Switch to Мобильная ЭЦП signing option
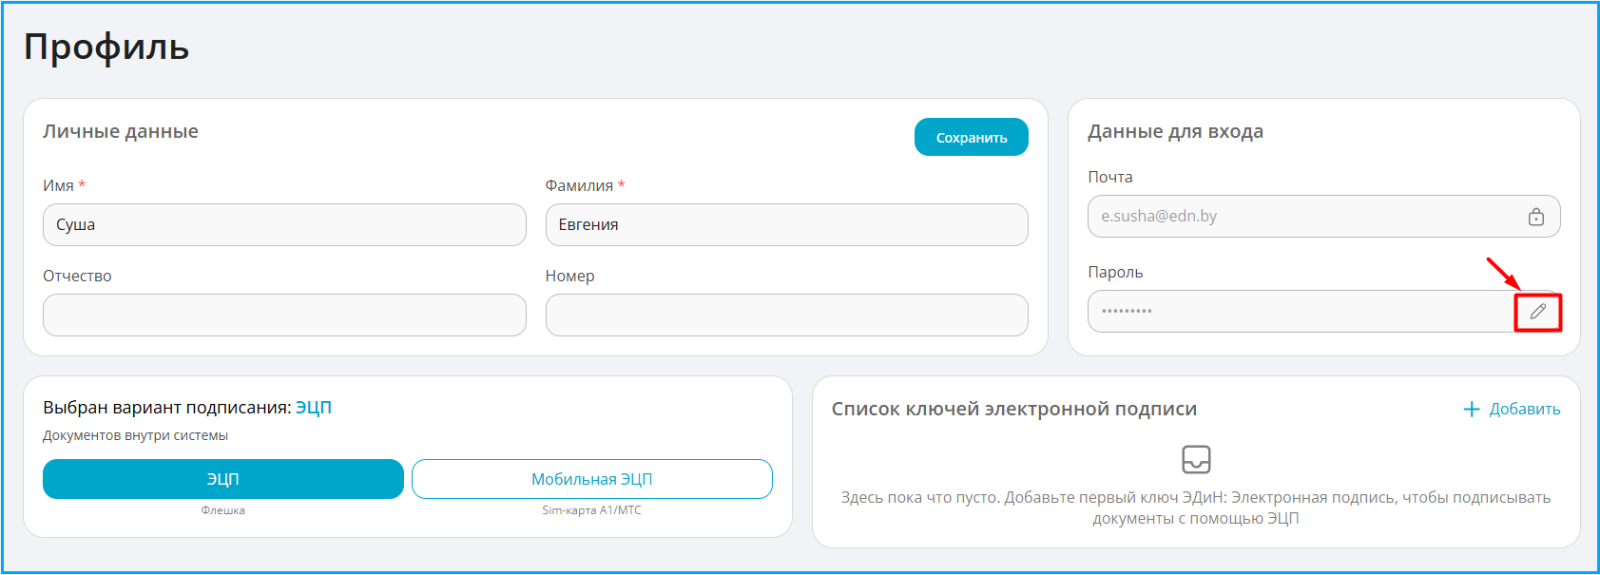This screenshot has height=575, width=1600. pyautogui.click(x=592, y=479)
